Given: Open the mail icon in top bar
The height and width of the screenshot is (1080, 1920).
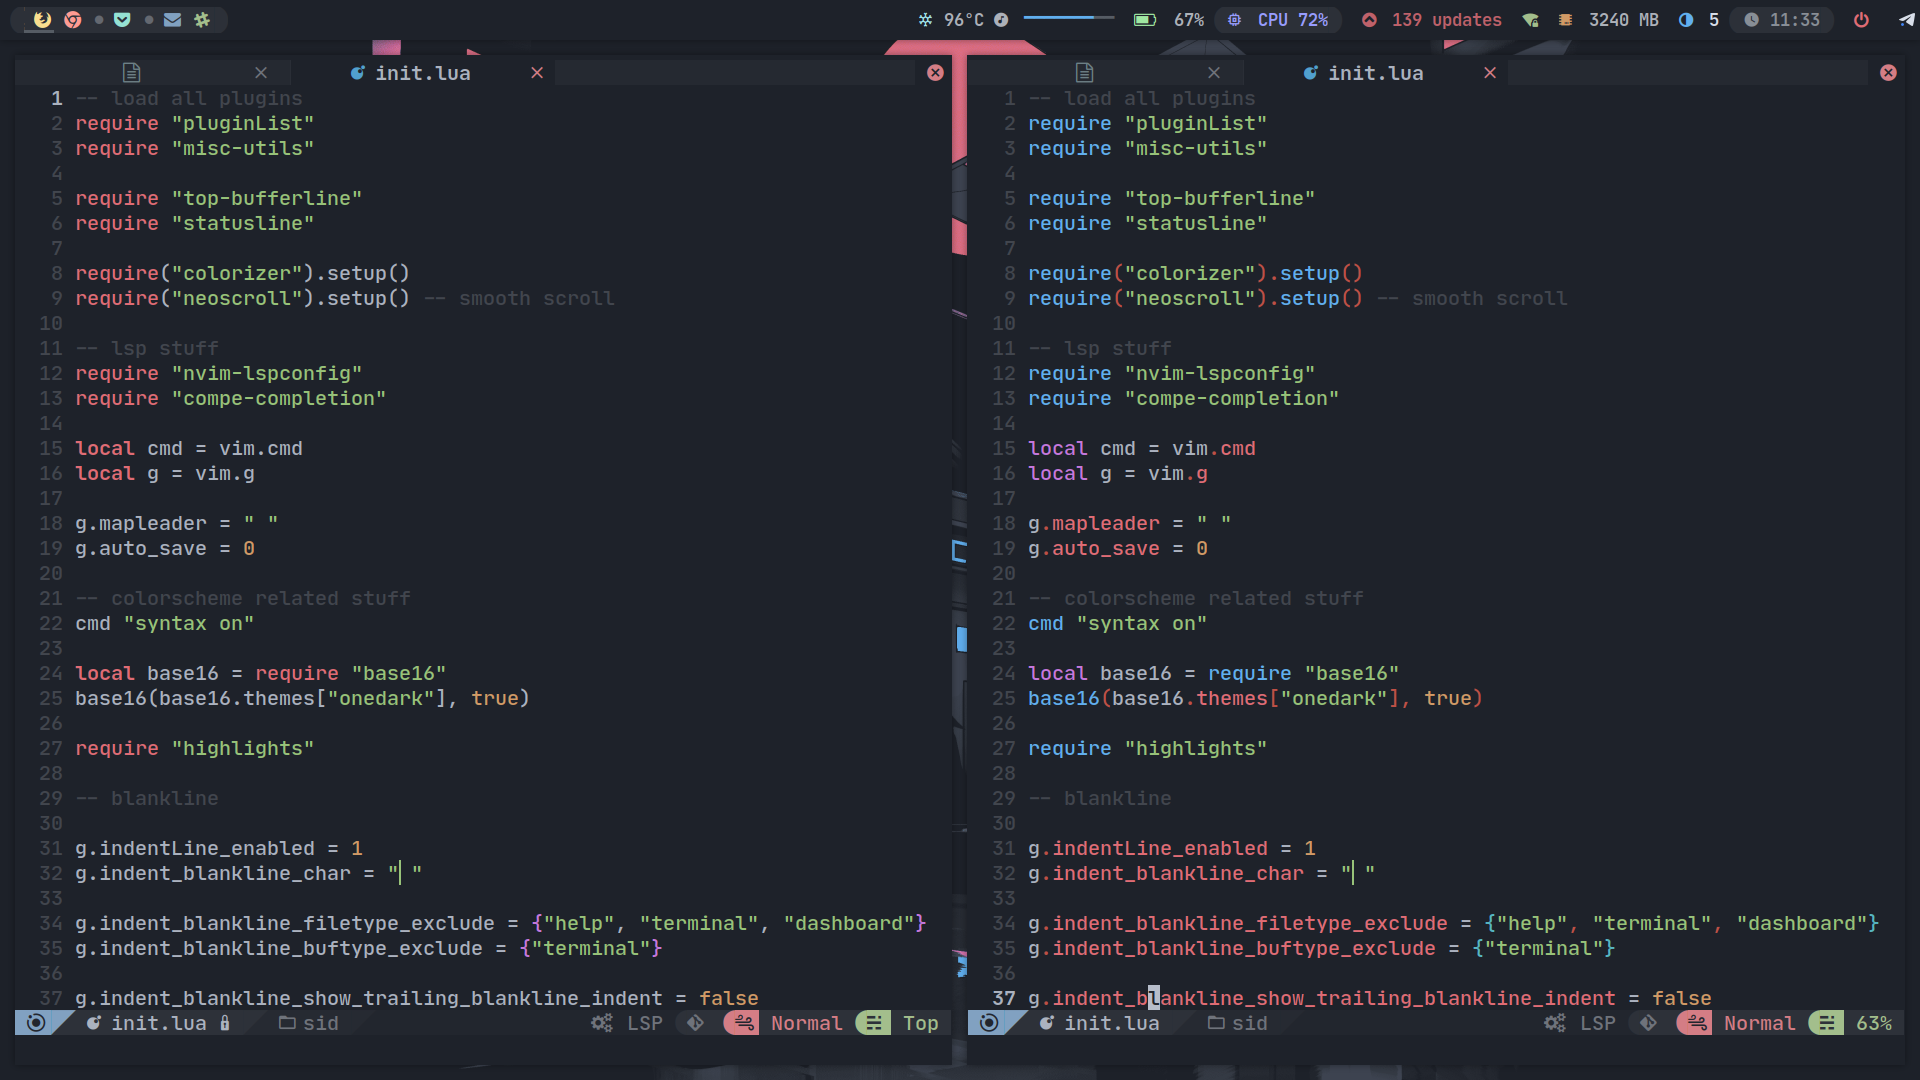Looking at the screenshot, I should click(x=172, y=19).
